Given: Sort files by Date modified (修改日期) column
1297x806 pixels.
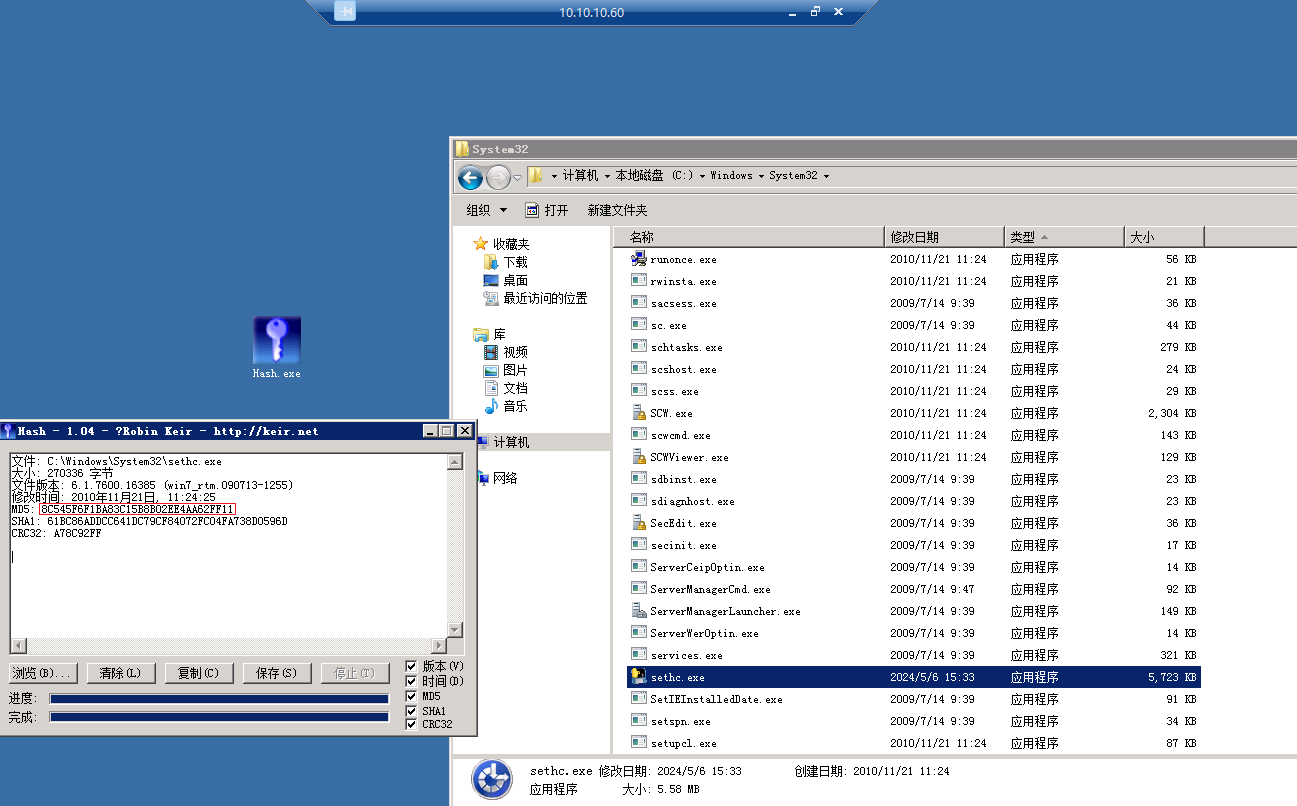Looking at the screenshot, I should click(x=945, y=237).
